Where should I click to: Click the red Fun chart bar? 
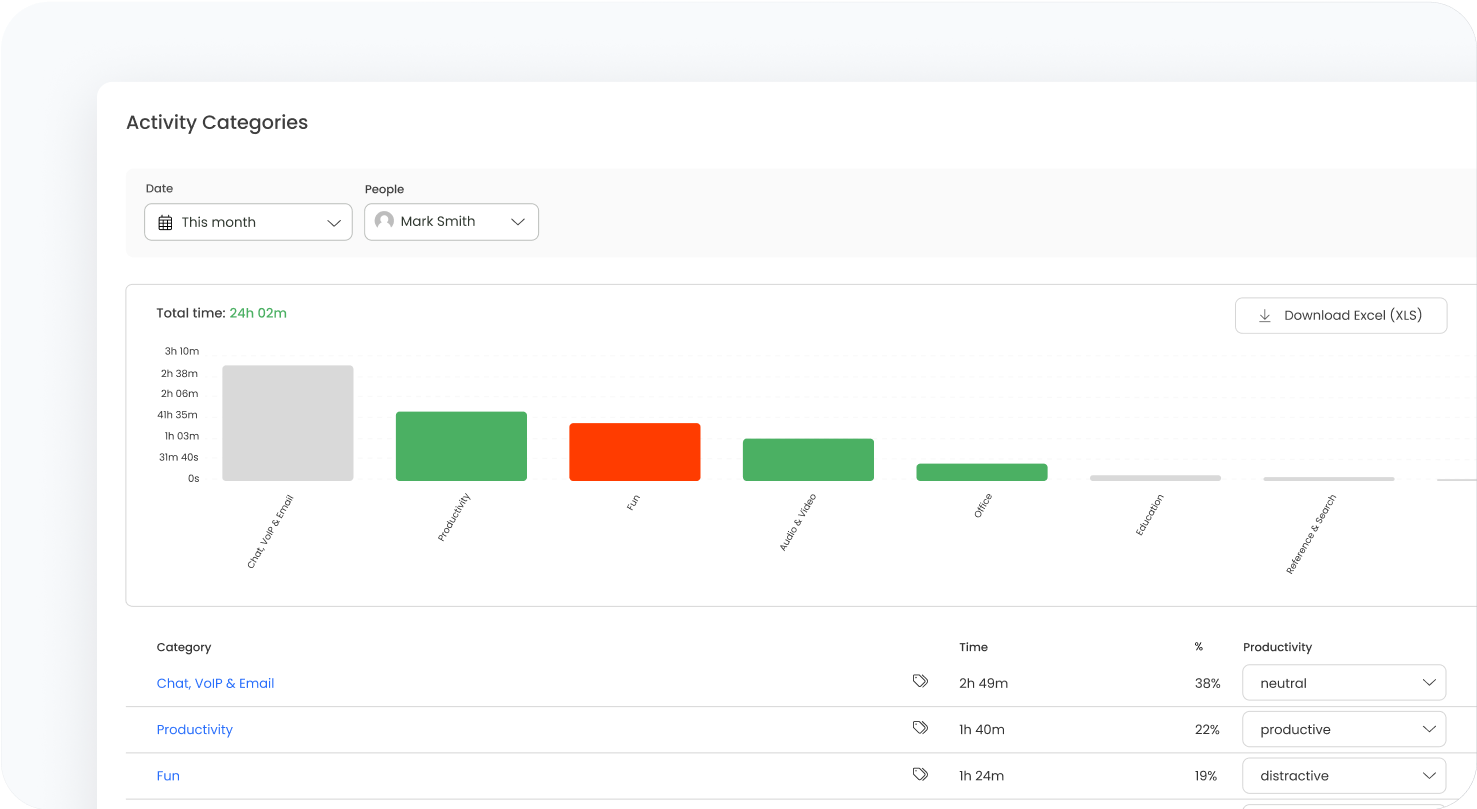pos(635,452)
